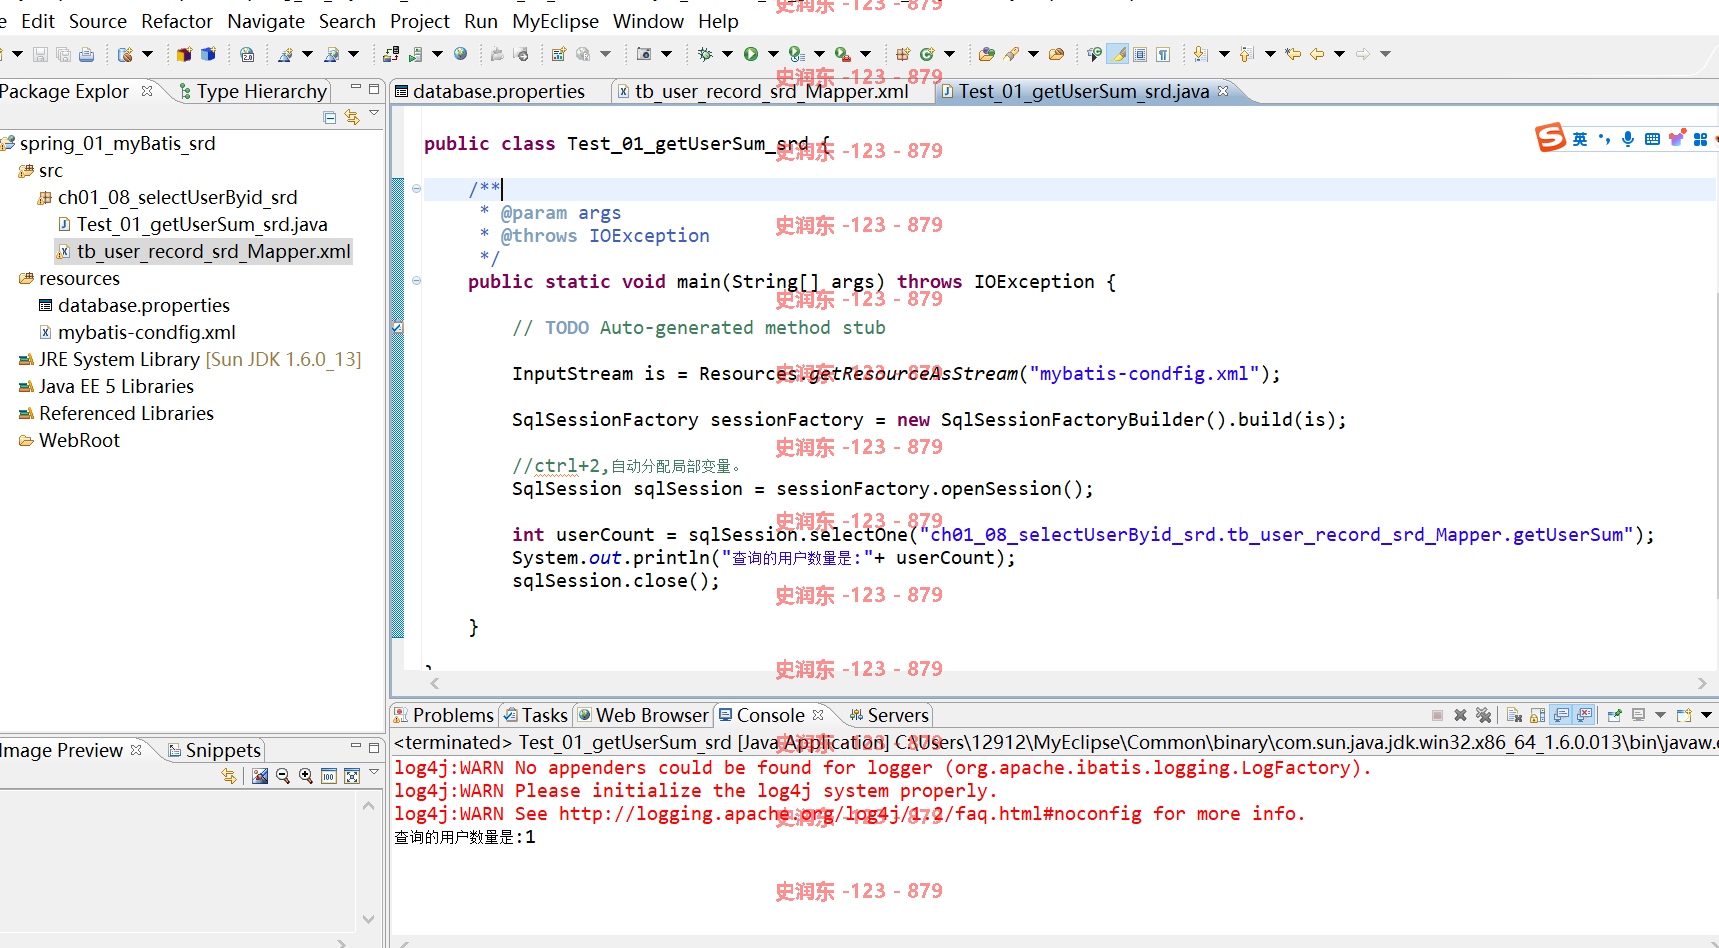Toggle Show Console on Standard Out change
Image resolution: width=1719 pixels, height=948 pixels.
pyautogui.click(x=1561, y=715)
